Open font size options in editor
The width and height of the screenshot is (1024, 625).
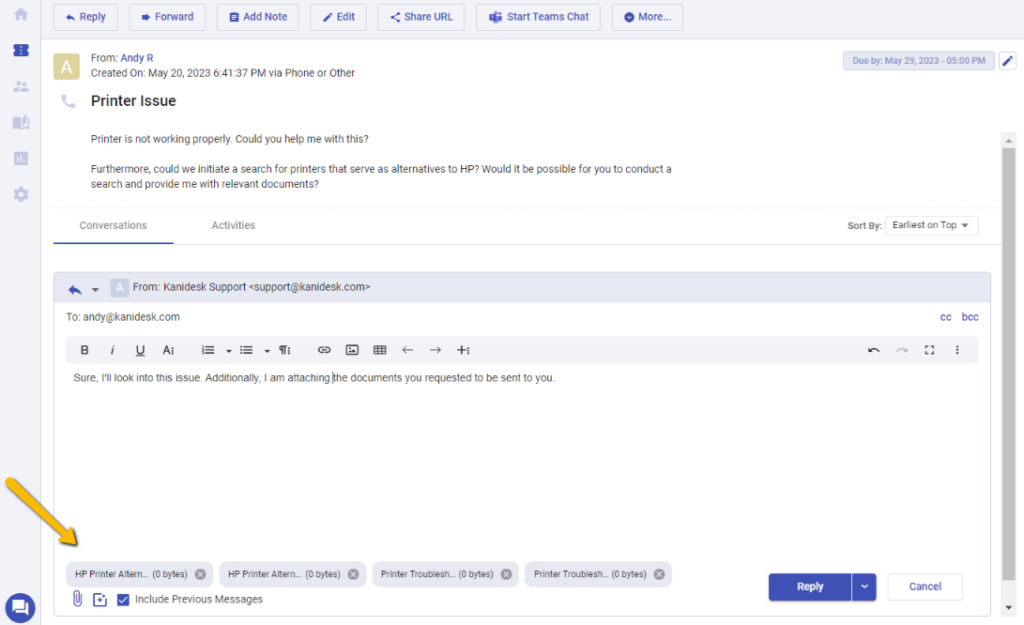point(168,350)
